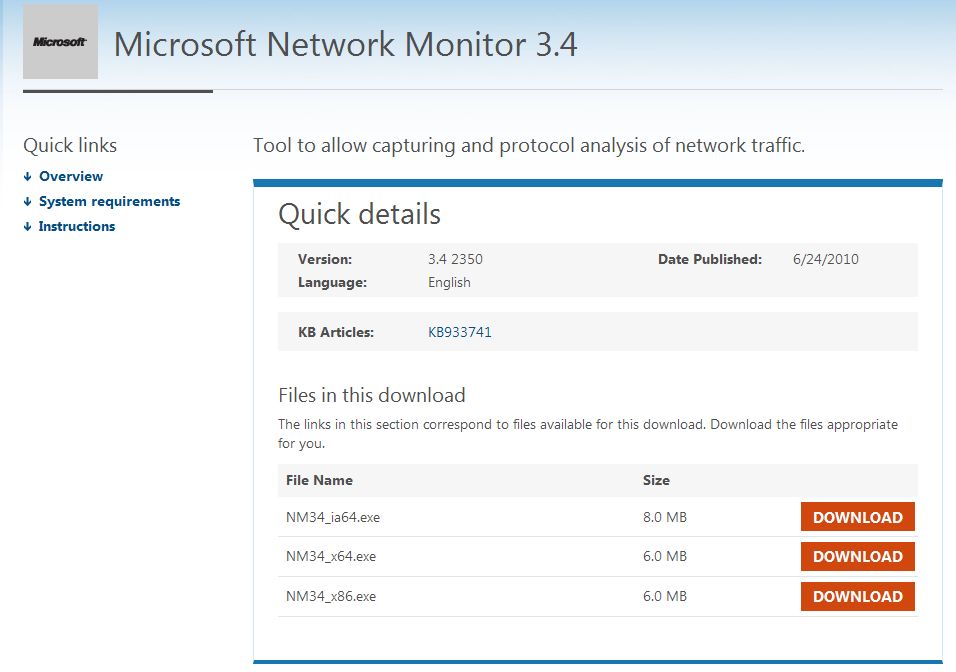Click the 6.0 MB size for NM34_x86.exe
This screenshot has height=672, width=956.
(x=665, y=596)
